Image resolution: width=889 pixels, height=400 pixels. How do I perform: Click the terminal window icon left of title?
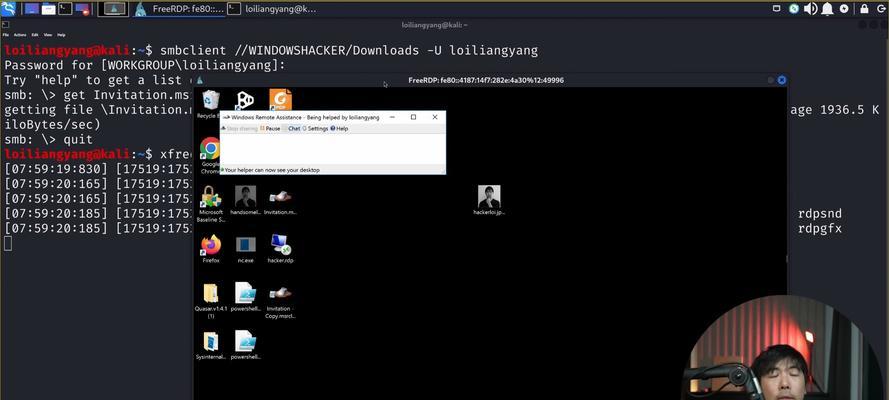[5, 25]
